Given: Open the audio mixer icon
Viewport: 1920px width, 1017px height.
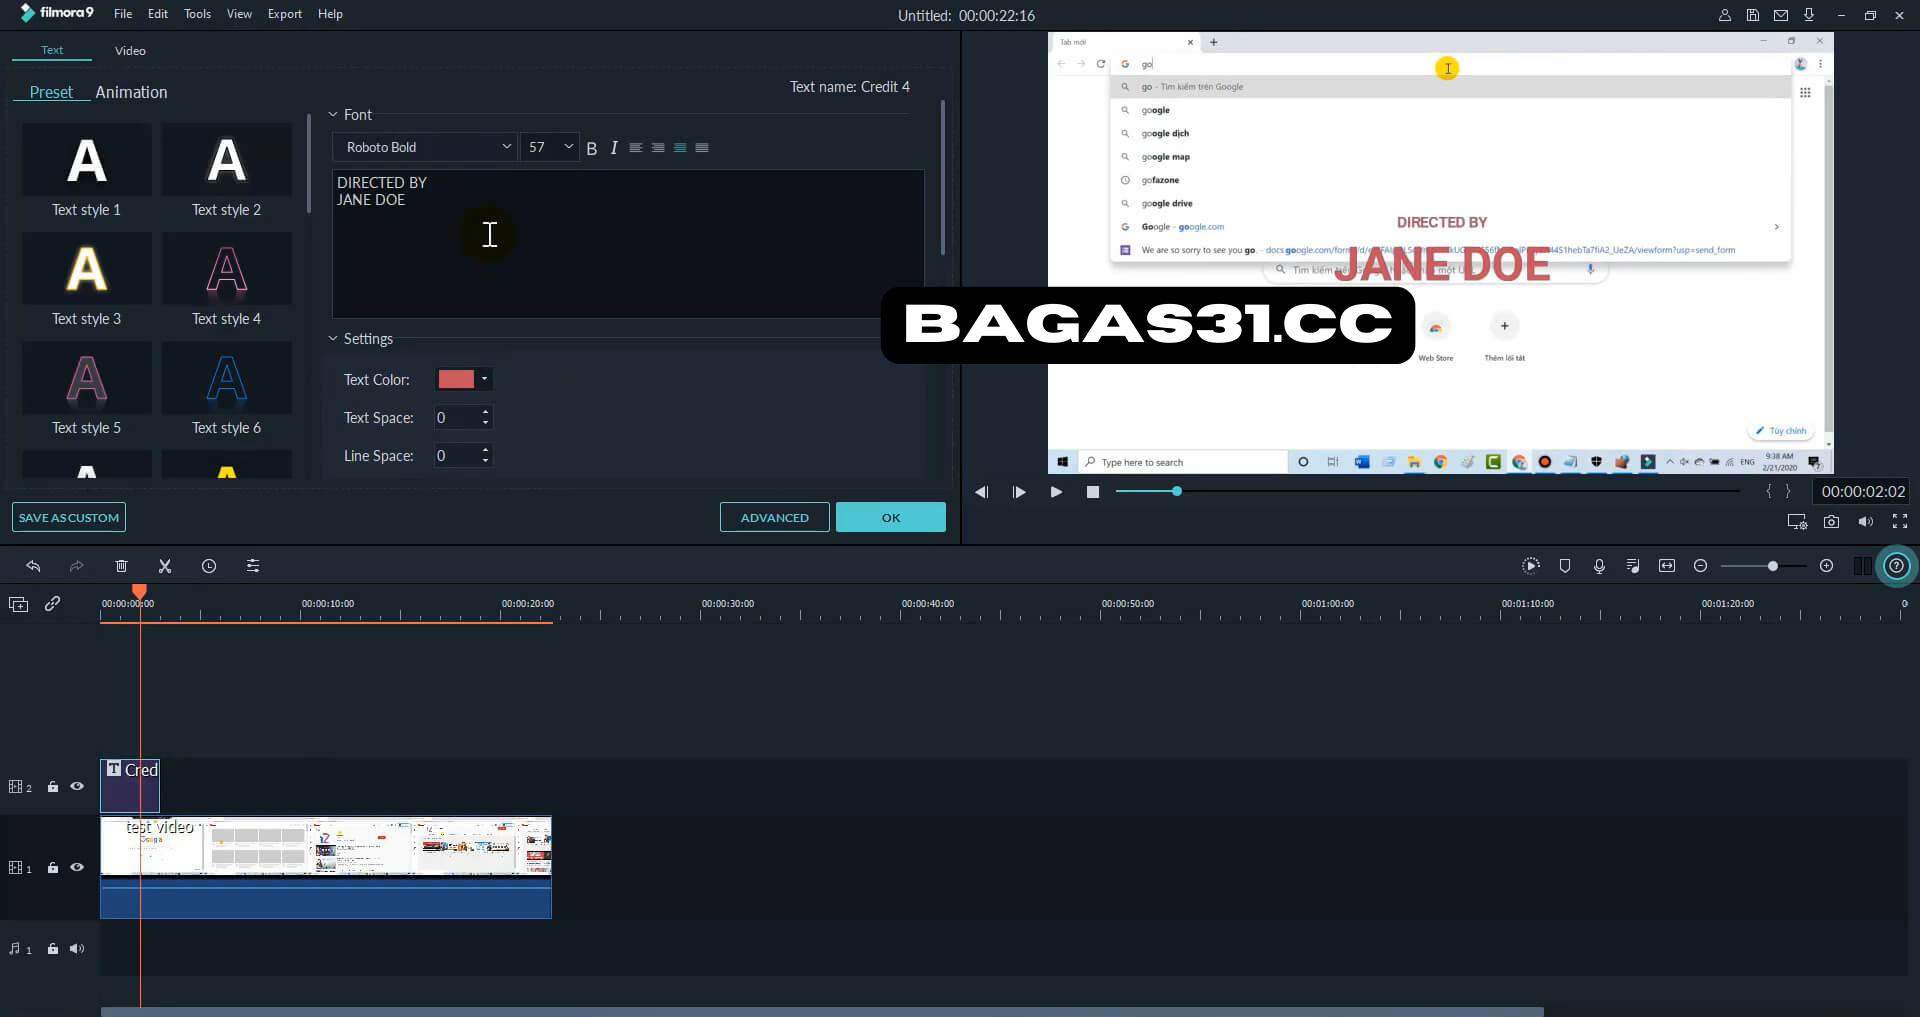Looking at the screenshot, I should 1633,566.
